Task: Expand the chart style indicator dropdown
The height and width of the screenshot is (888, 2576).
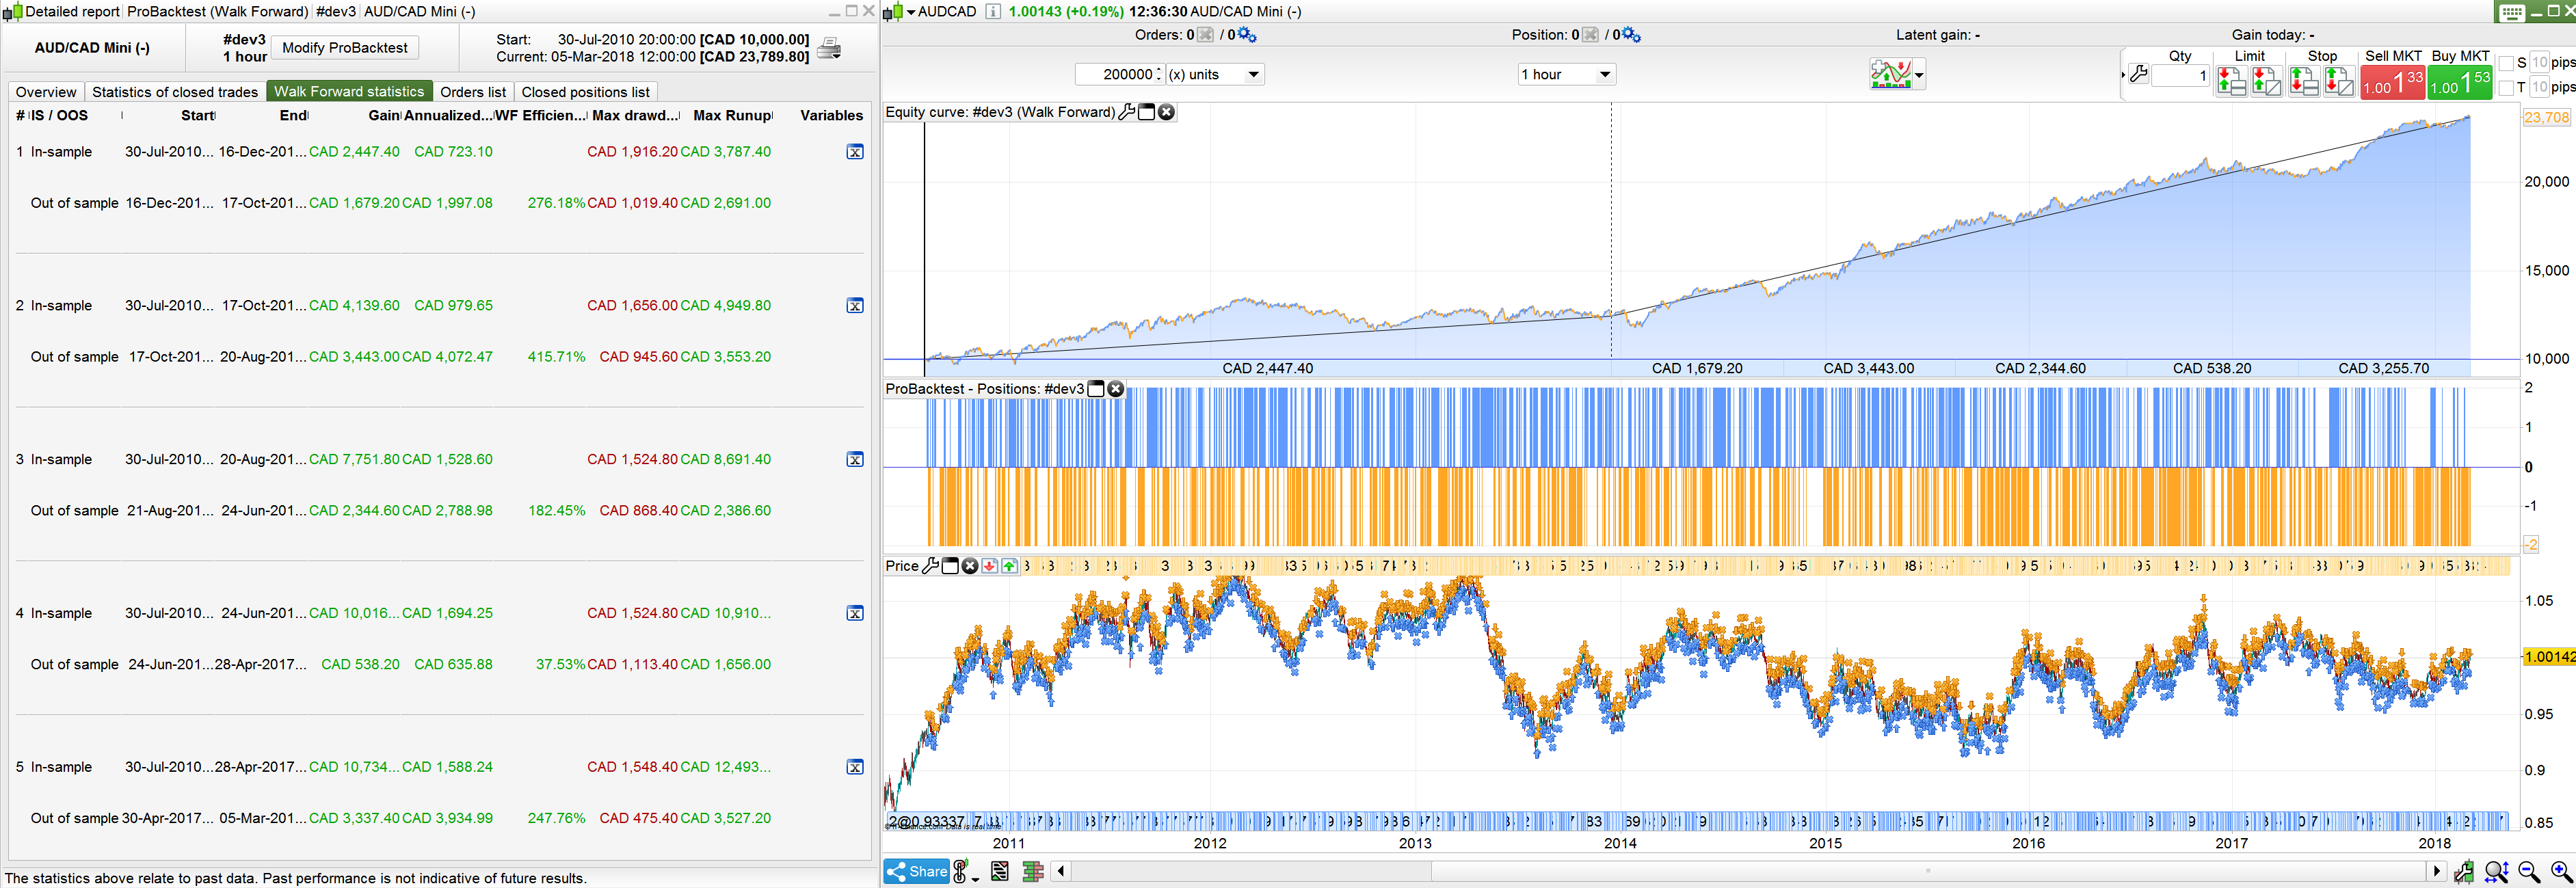Action: [1919, 75]
